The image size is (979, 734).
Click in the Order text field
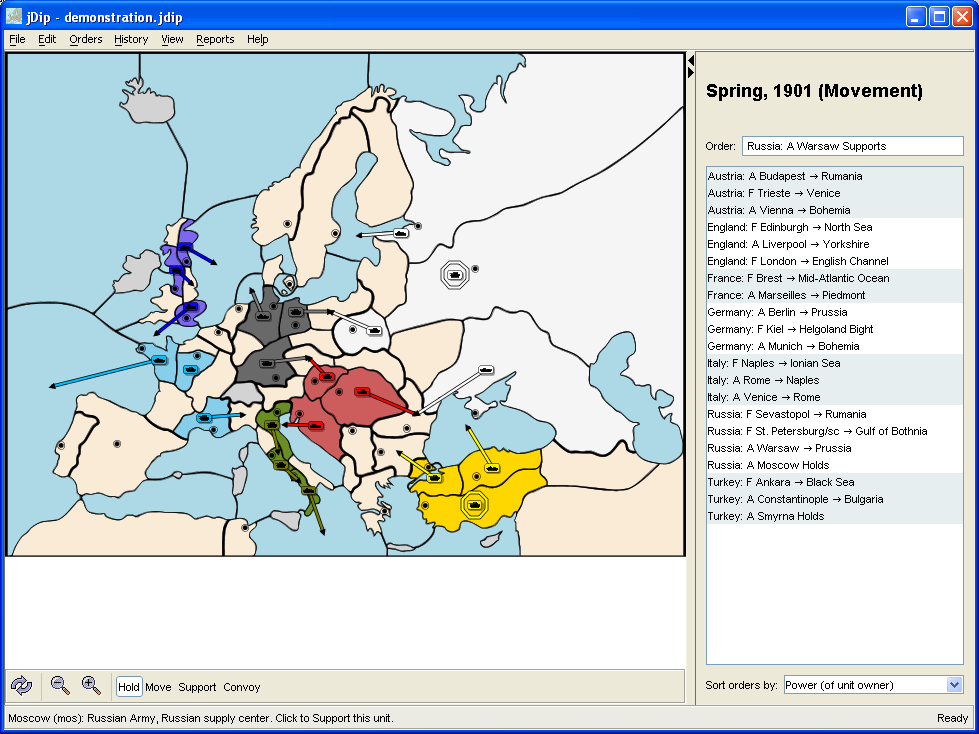coord(852,146)
